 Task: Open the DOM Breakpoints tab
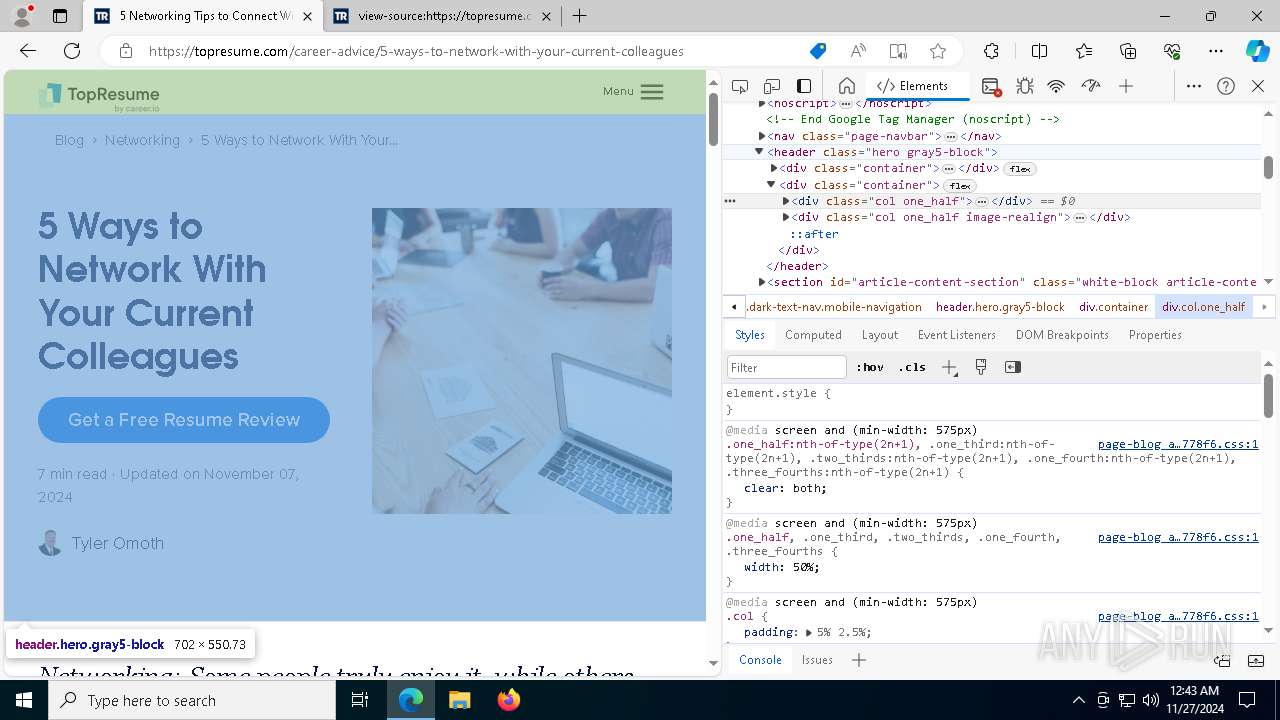1062,335
